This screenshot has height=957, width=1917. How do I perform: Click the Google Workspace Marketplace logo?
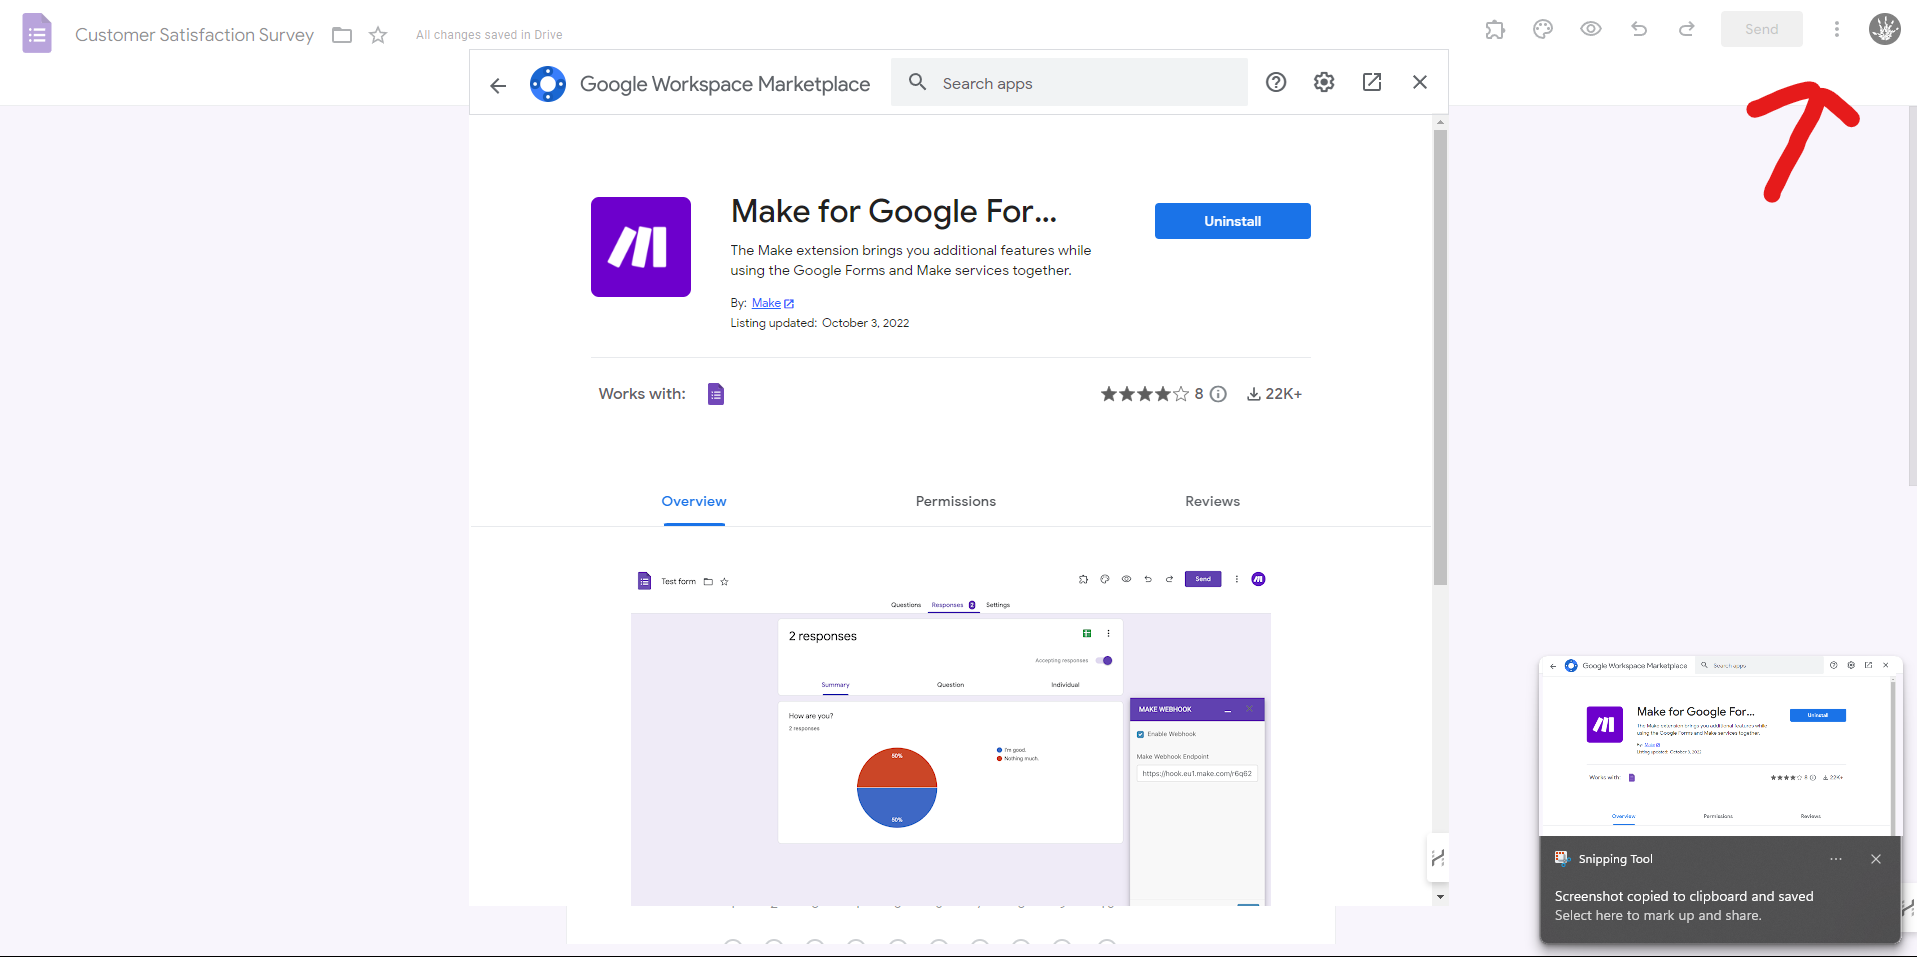click(x=548, y=84)
